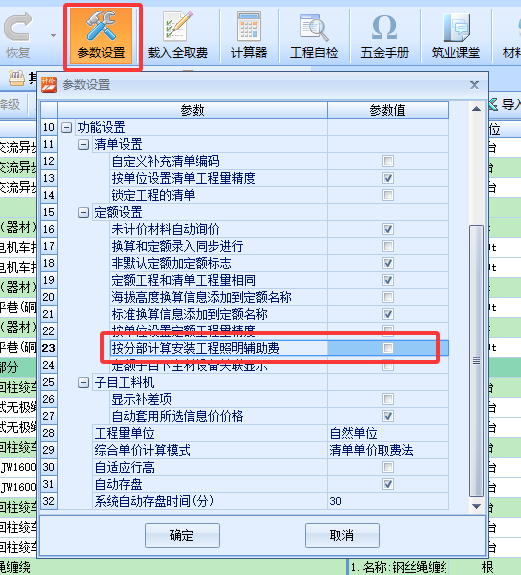The height and width of the screenshot is (575, 521).
Task: Uncheck 未计价材料自动询价 option
Action: click(388, 229)
